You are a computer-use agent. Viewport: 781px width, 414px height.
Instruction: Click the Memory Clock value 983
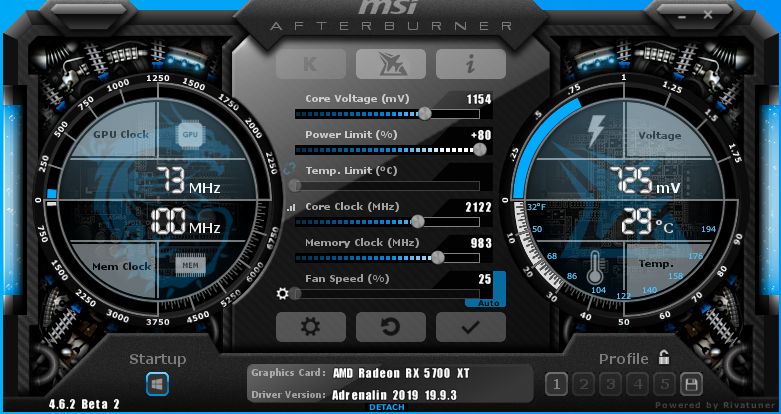[481, 243]
